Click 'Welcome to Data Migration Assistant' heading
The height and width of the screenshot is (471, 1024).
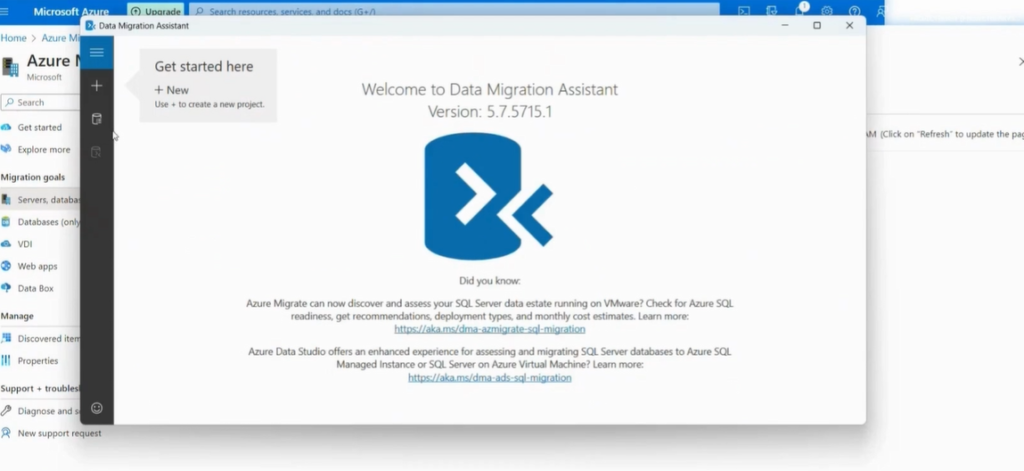[x=490, y=89]
